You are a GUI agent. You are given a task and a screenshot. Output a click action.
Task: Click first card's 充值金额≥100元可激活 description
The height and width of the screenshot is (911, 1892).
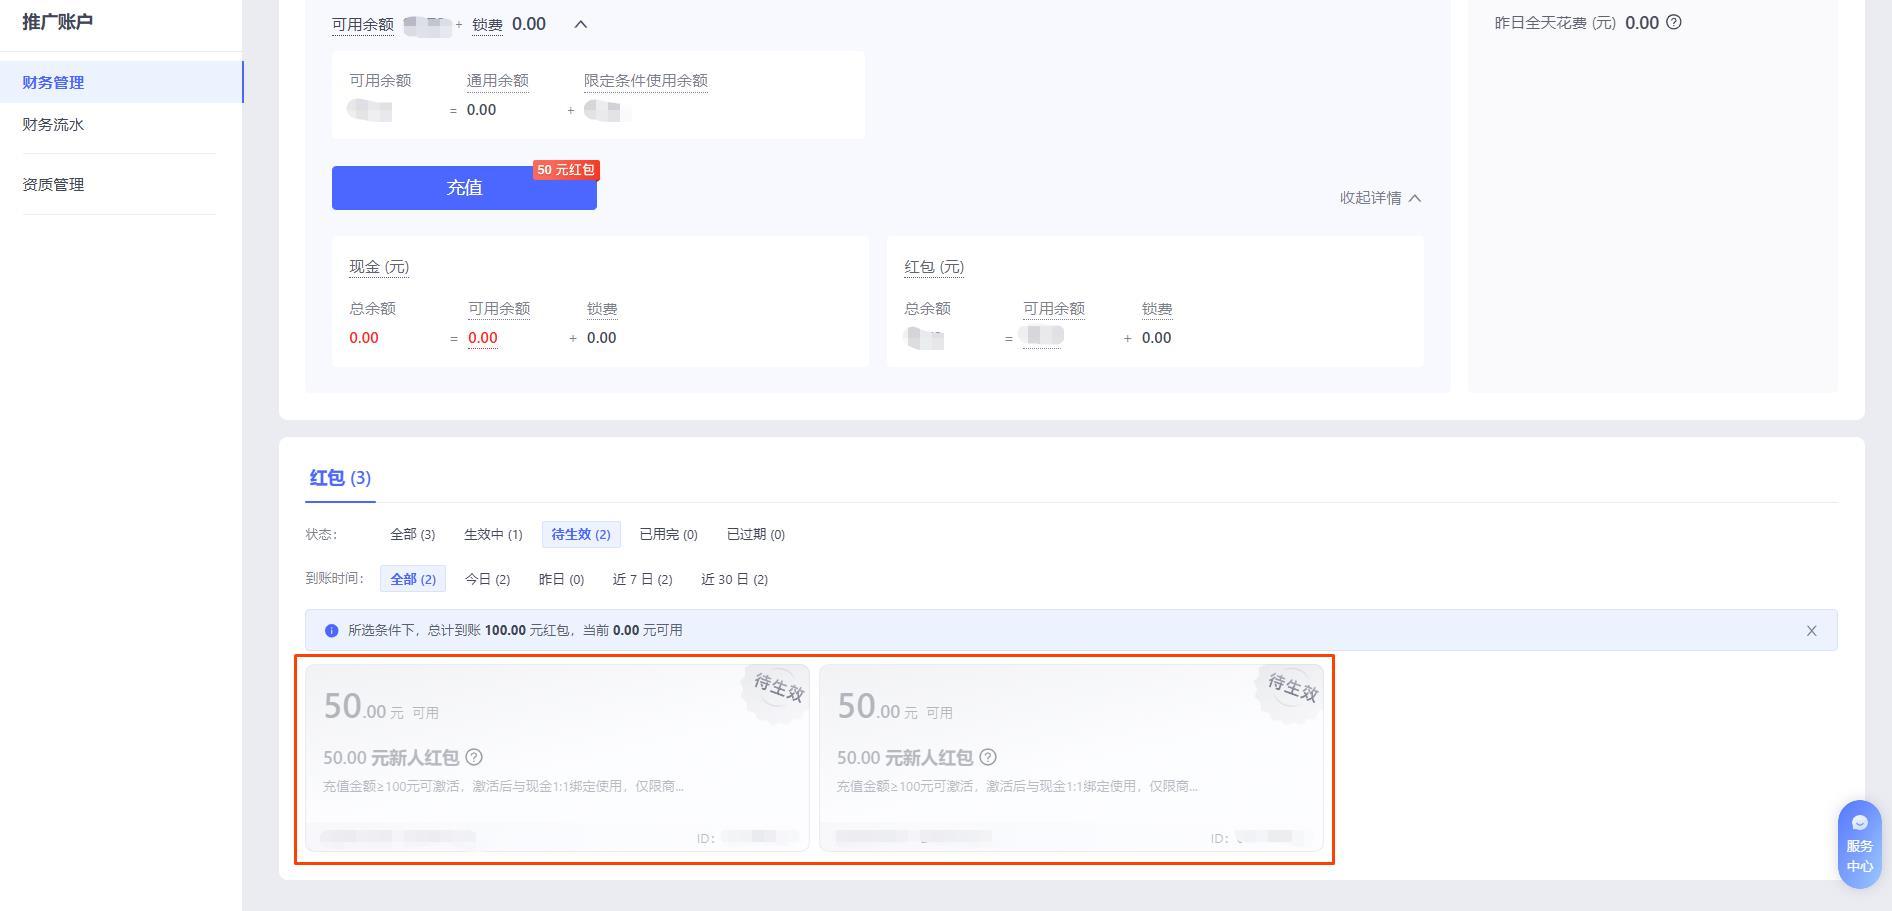point(503,786)
